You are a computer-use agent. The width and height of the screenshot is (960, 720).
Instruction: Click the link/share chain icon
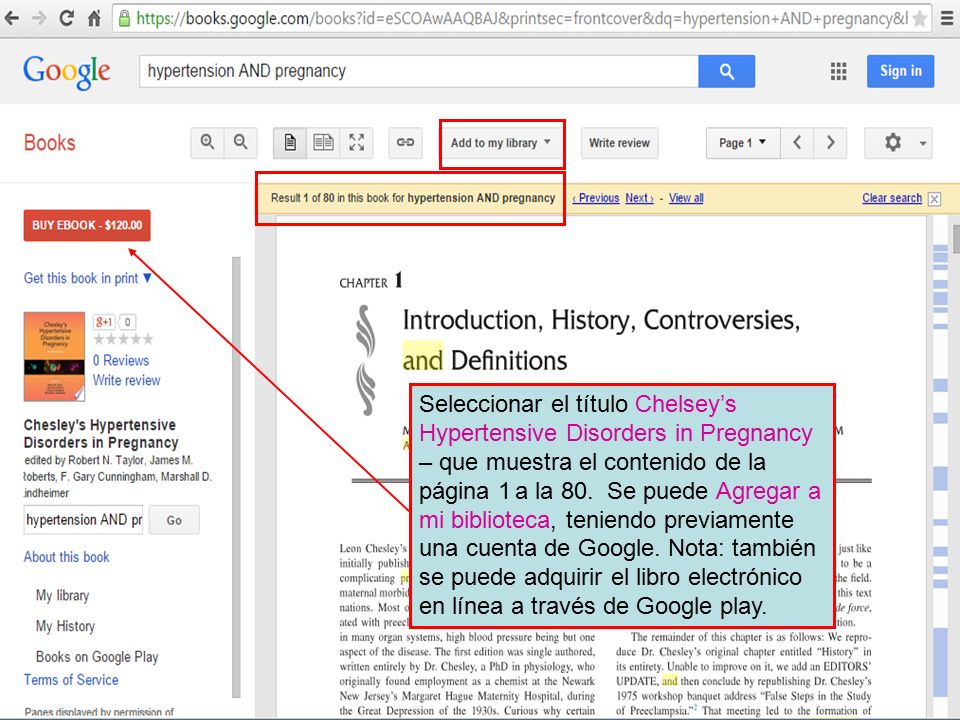pyautogui.click(x=405, y=143)
